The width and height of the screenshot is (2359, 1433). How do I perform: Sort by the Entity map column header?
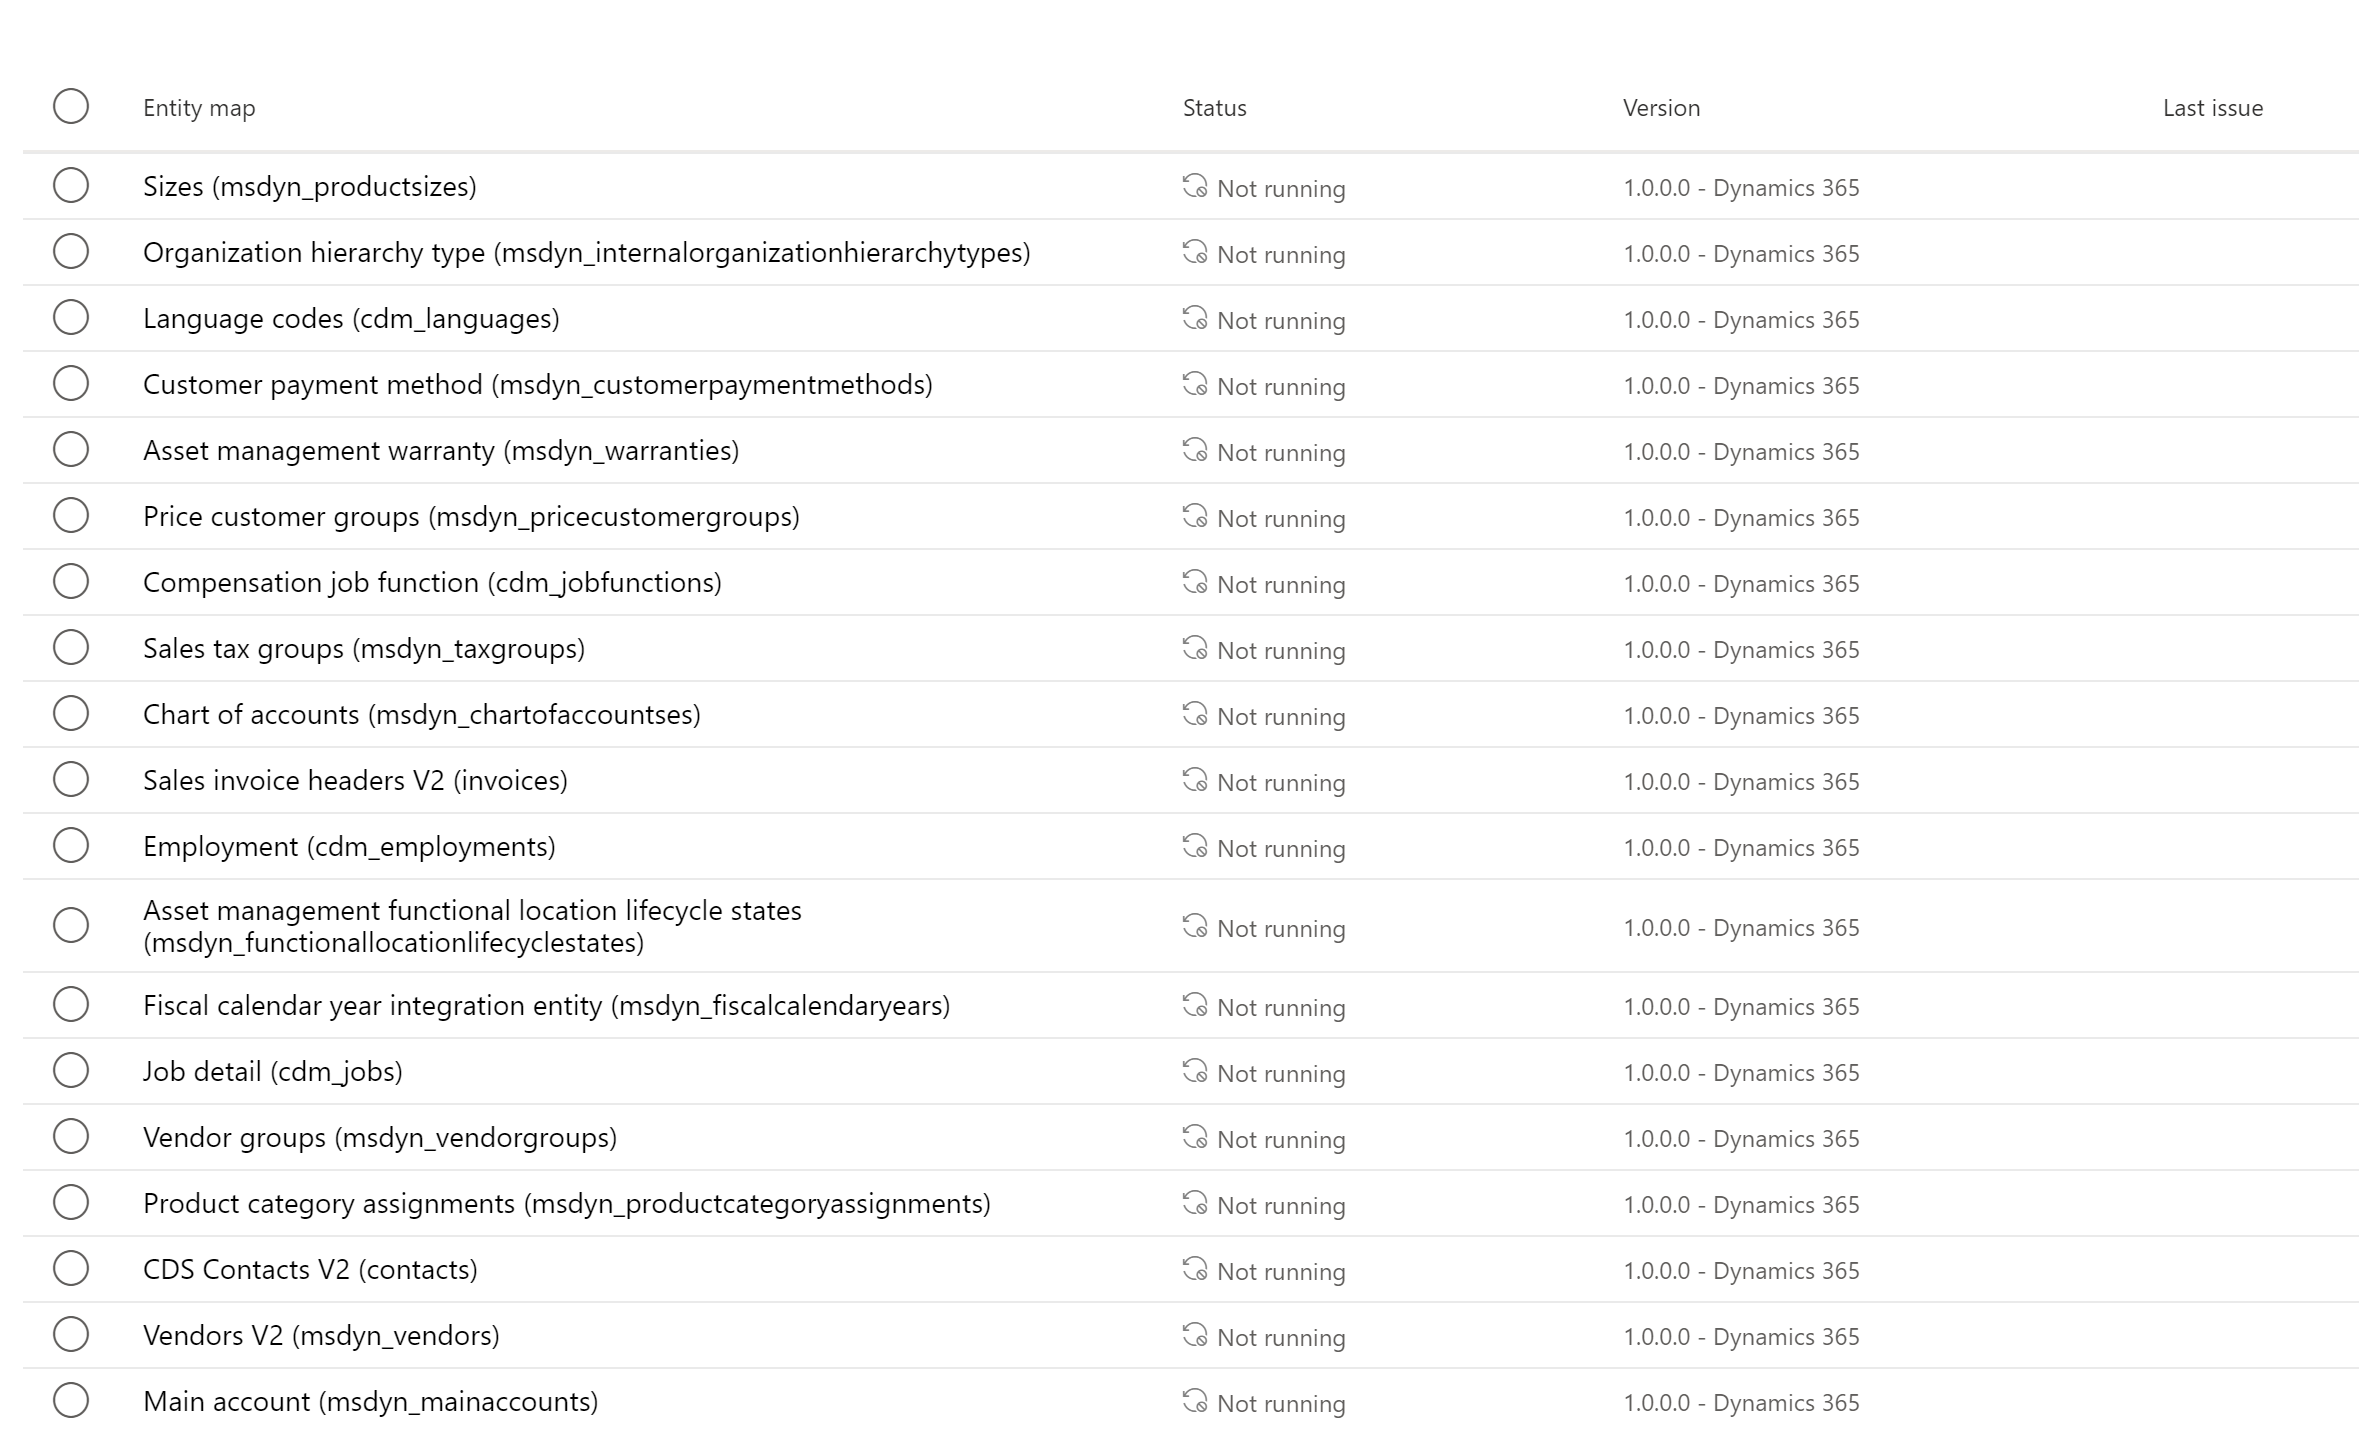pos(199,108)
